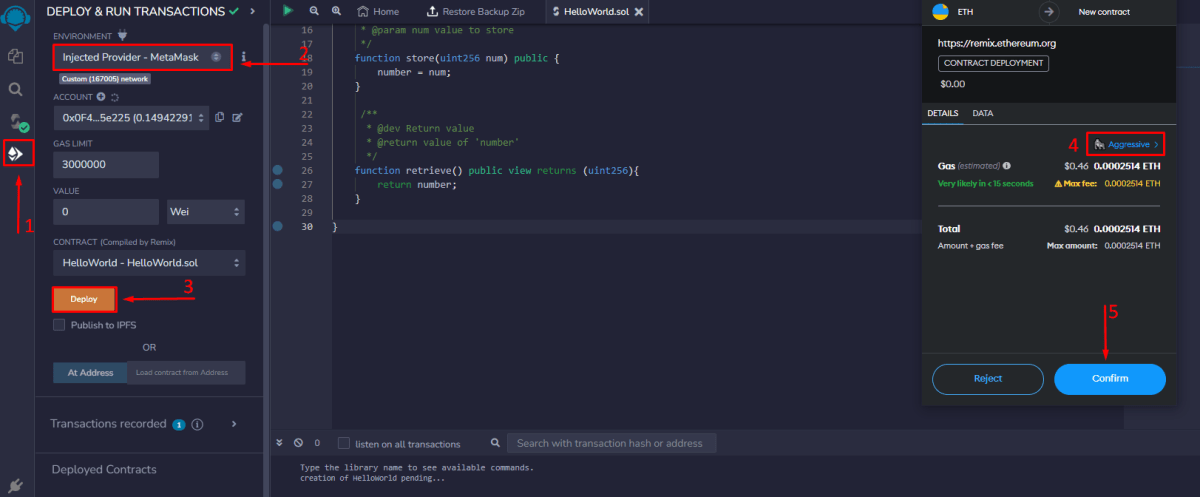Switch to Restore Backup Zip tab

click(477, 11)
